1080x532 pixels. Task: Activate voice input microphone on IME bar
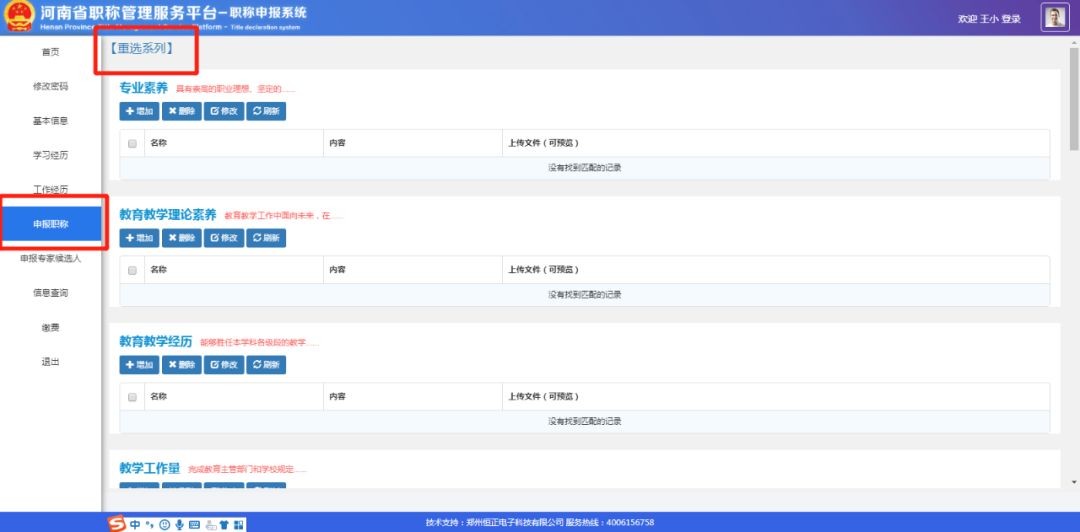click(x=179, y=525)
